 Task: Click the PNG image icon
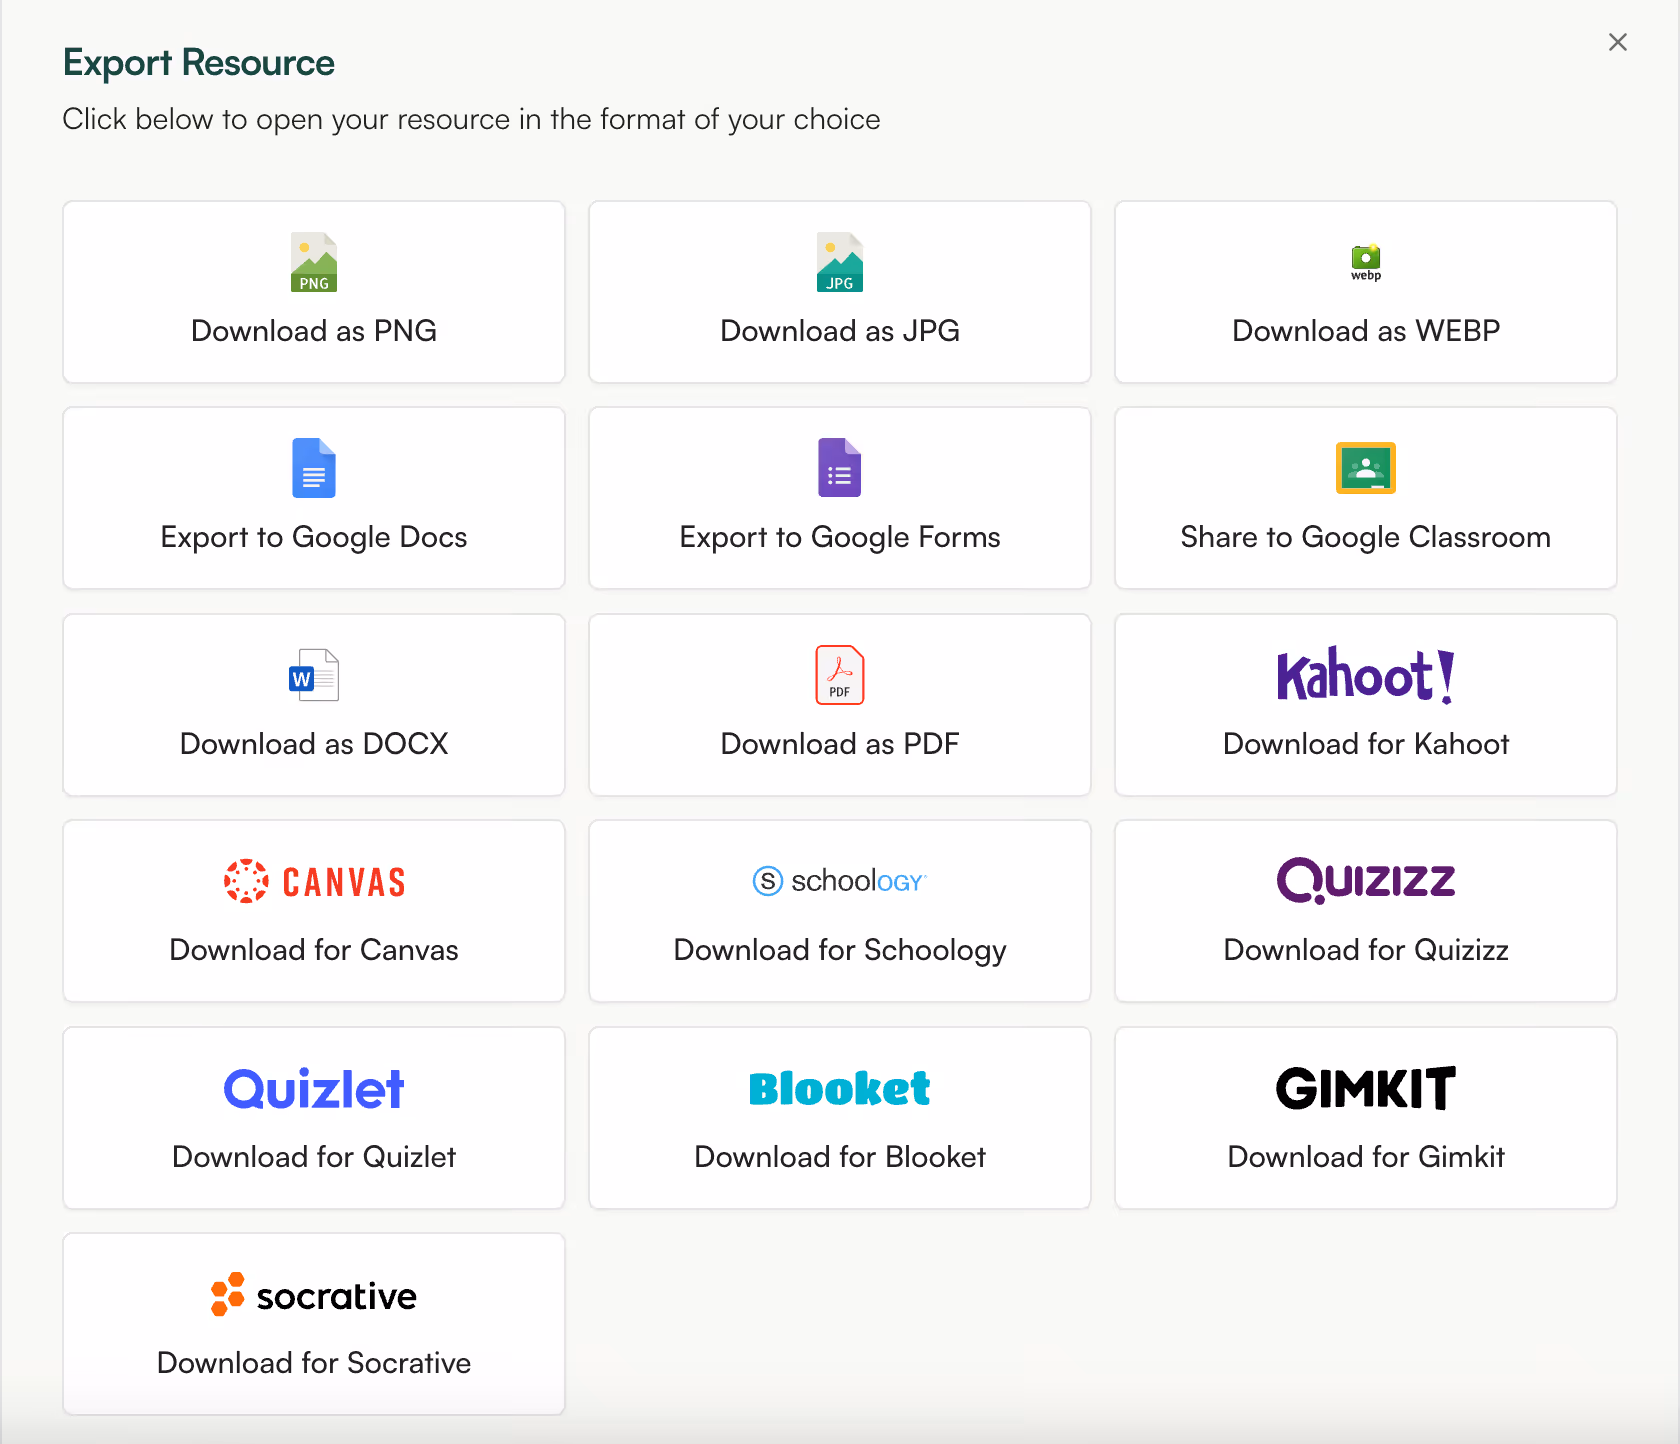click(x=314, y=262)
